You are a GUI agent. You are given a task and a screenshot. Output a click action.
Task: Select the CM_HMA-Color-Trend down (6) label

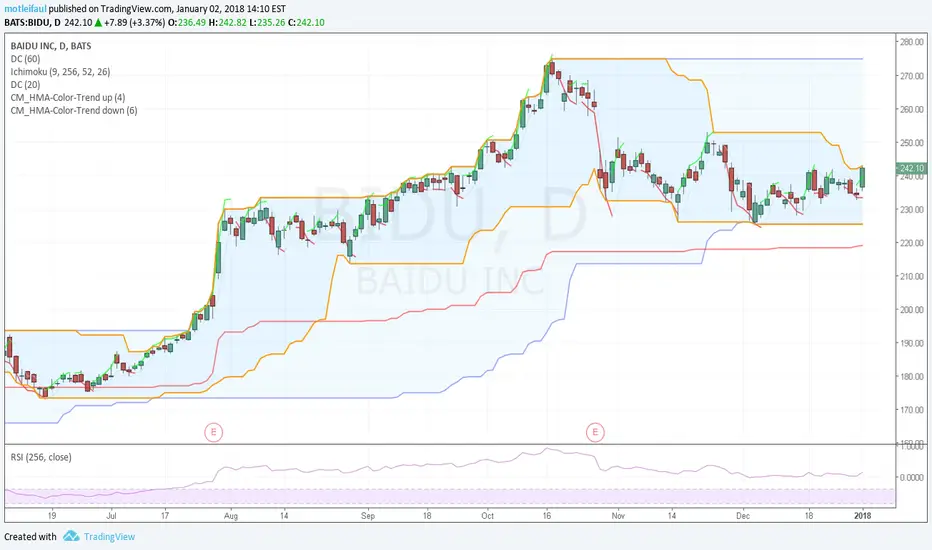(x=74, y=111)
